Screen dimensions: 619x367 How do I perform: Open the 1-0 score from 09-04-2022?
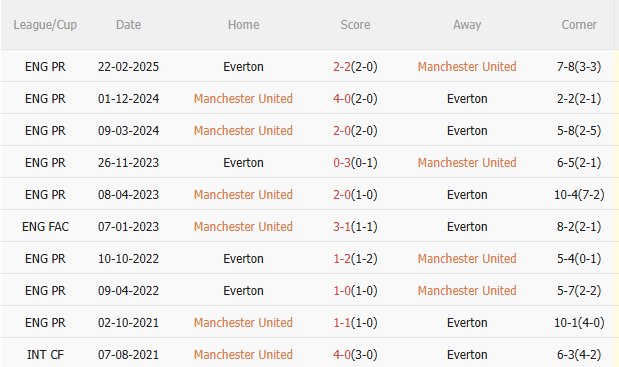[342, 290]
